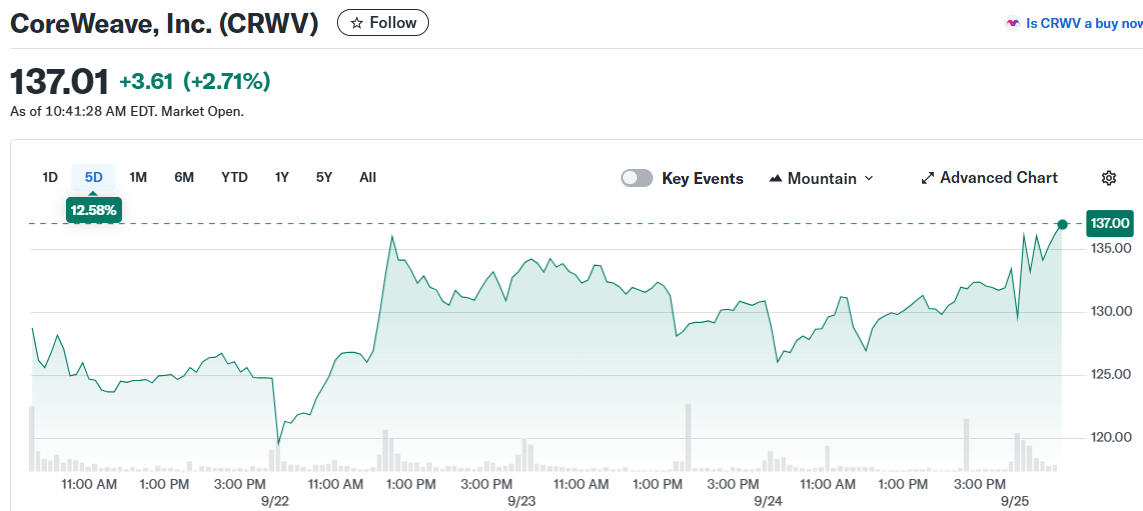Image resolution: width=1143 pixels, height=511 pixels.
Task: Click the 137.00 current price label
Action: (x=1110, y=224)
